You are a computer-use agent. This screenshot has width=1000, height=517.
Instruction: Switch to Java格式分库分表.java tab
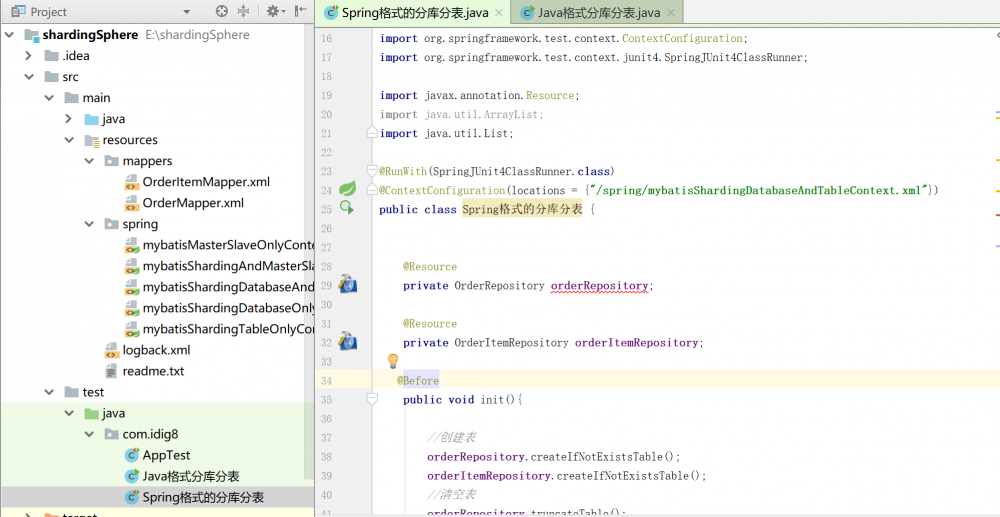(598, 13)
